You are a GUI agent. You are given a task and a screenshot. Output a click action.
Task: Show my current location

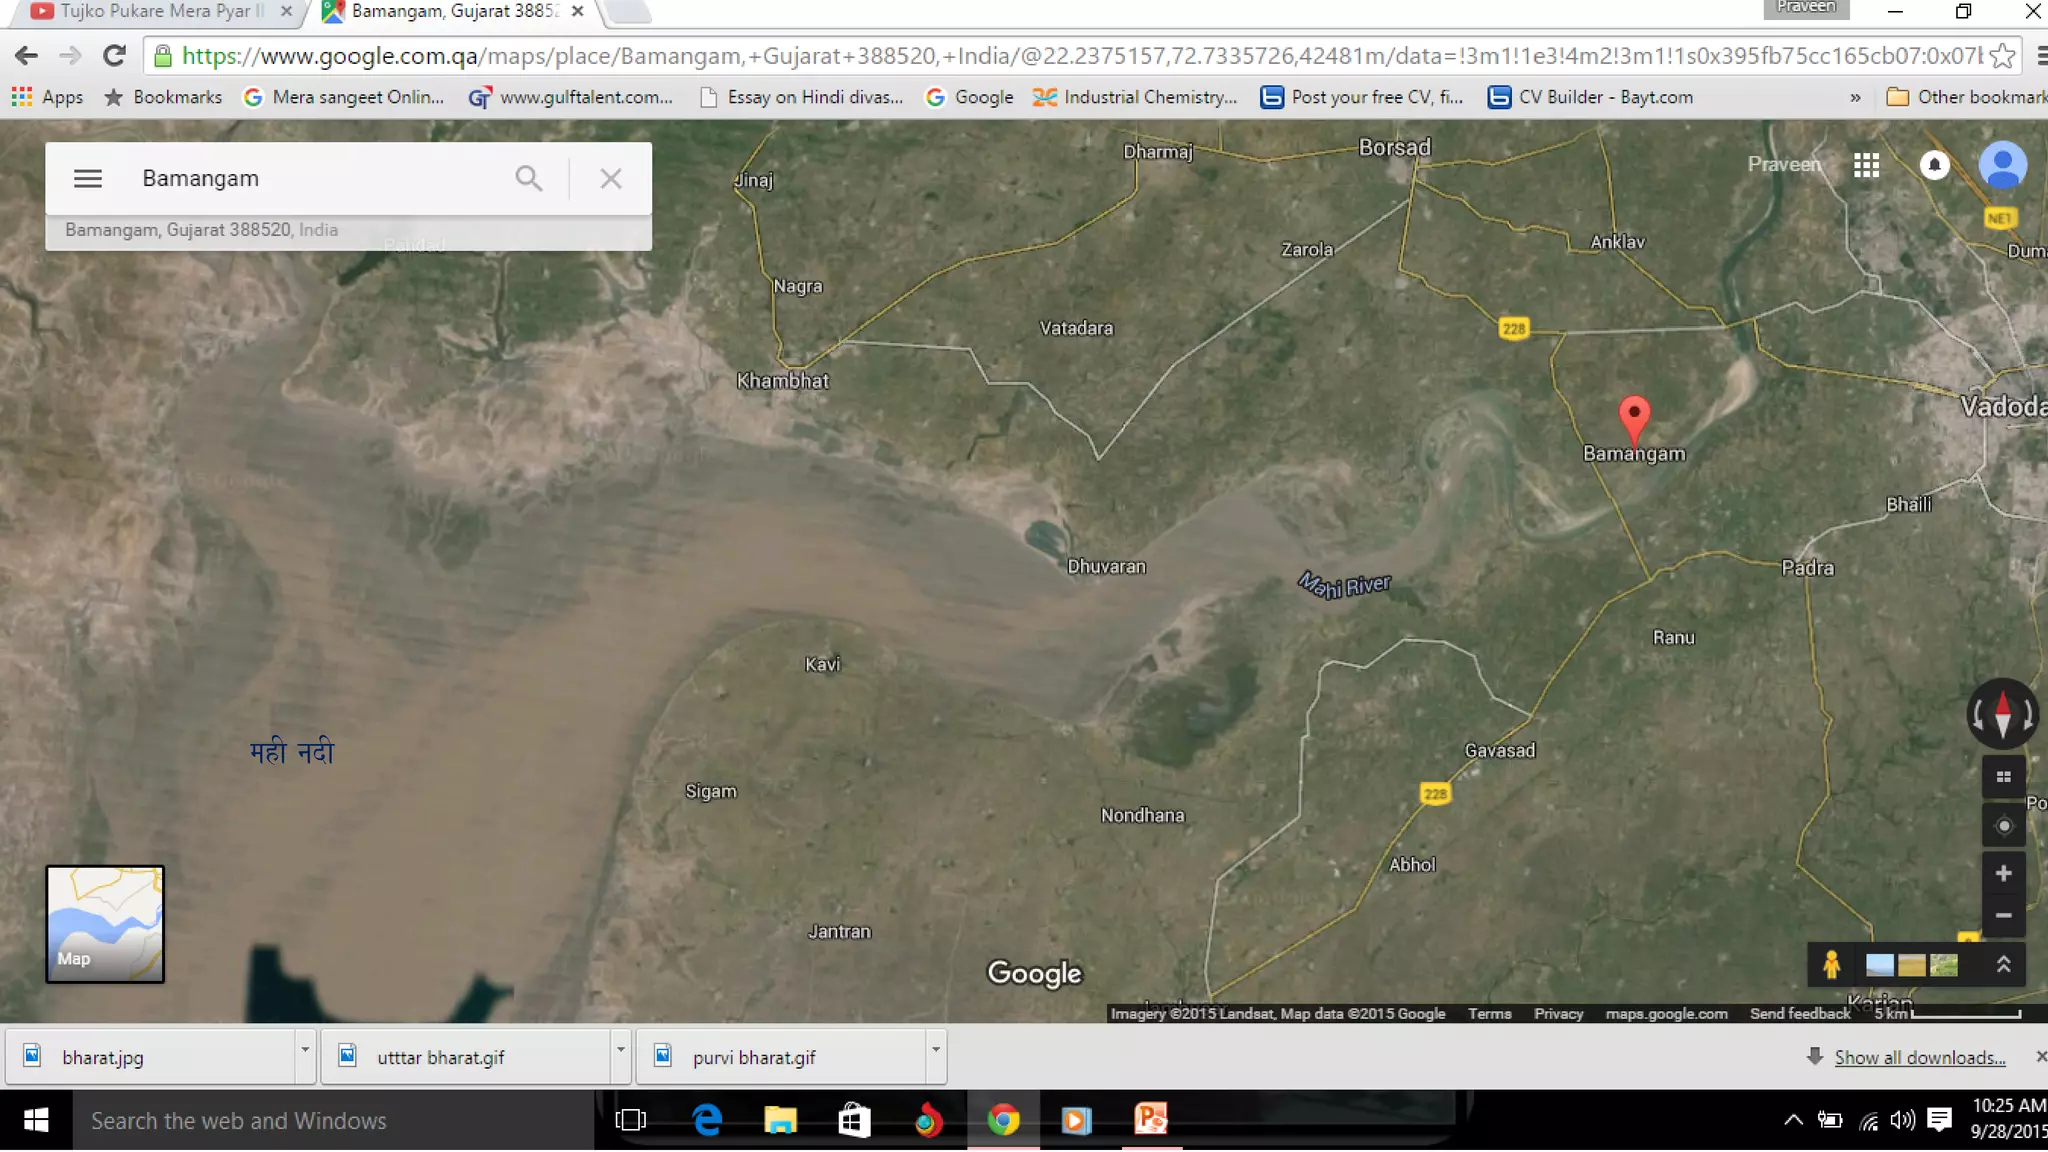click(x=2003, y=826)
